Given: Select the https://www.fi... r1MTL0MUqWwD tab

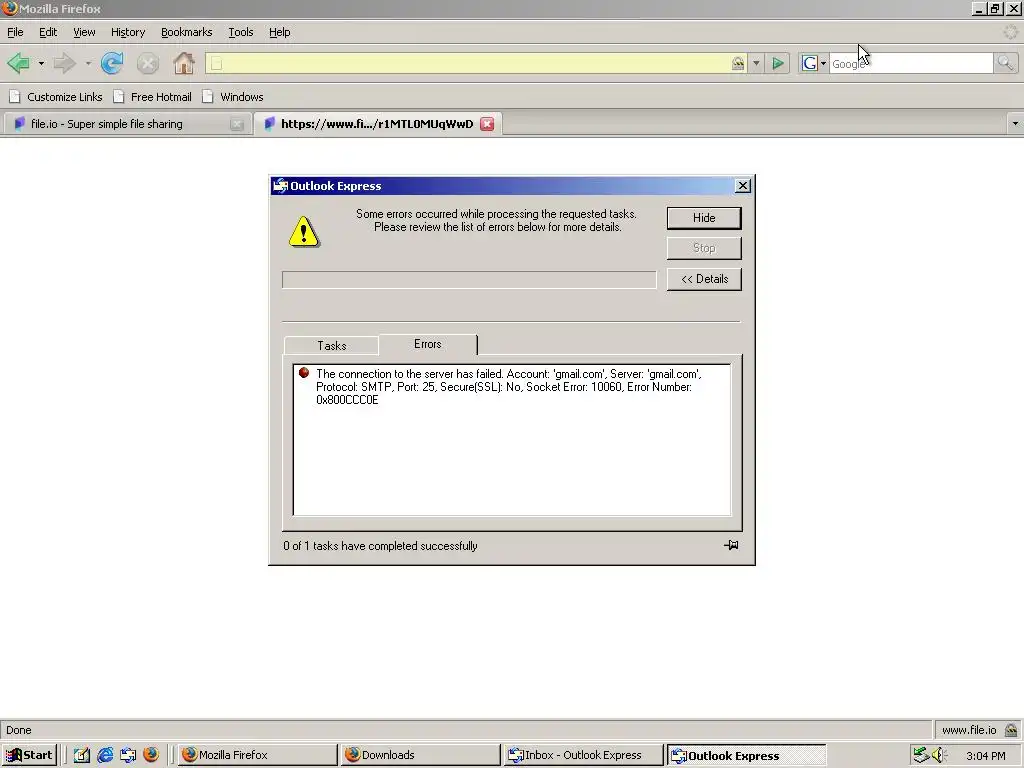Looking at the screenshot, I should click(377, 124).
